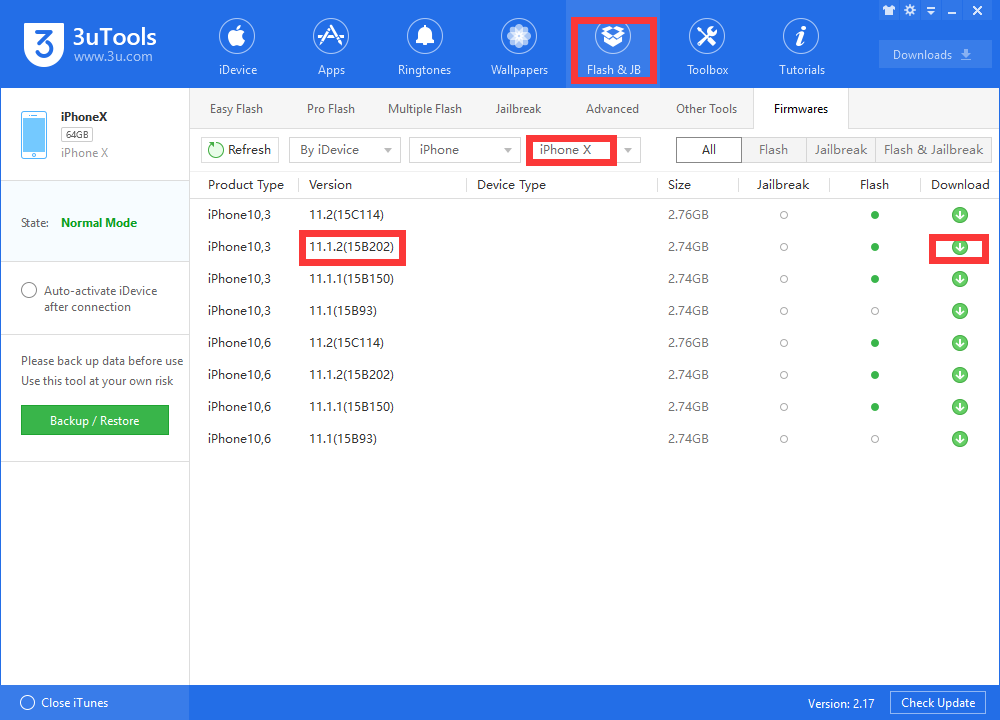Expand the iPhone X model dropdown
This screenshot has width=1000, height=720.
tap(628, 150)
